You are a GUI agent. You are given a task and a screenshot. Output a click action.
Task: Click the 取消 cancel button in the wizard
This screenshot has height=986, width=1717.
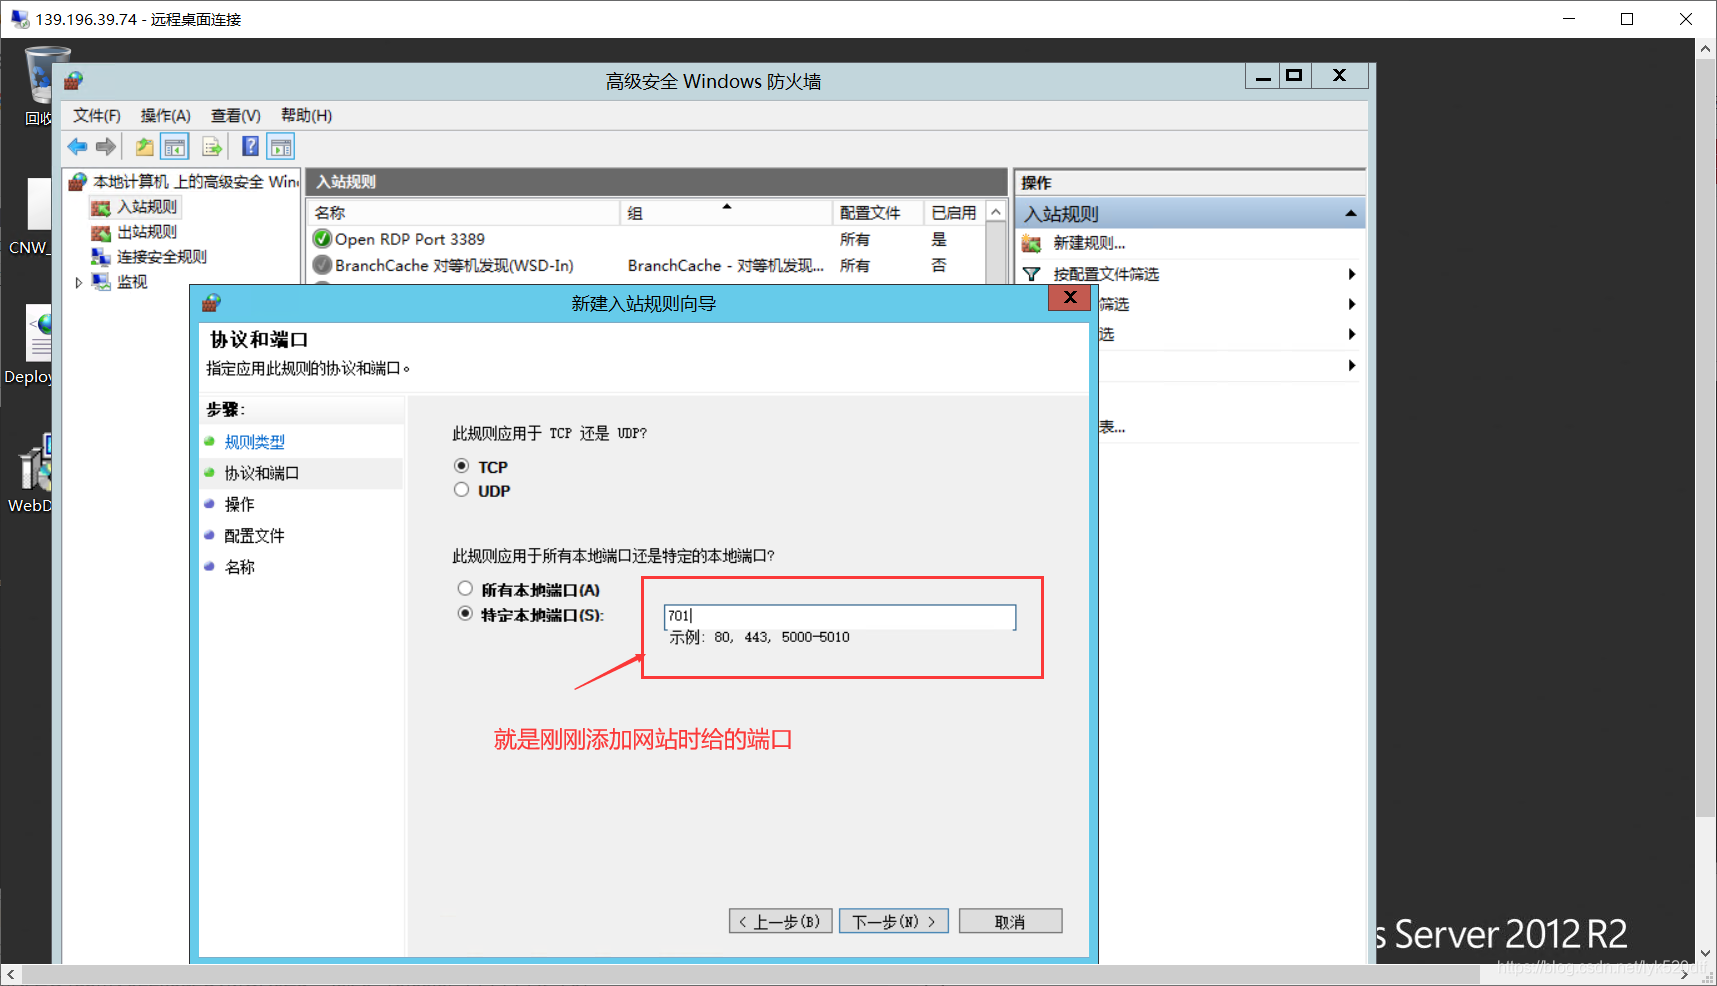coord(1010,921)
